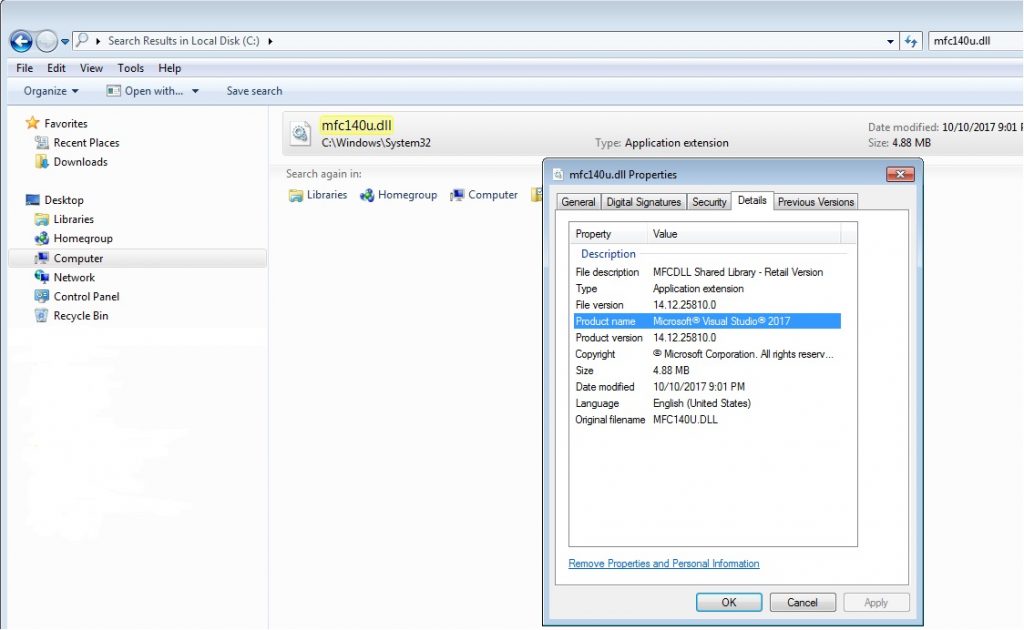Switch to the Digital Signatures tab

(643, 202)
